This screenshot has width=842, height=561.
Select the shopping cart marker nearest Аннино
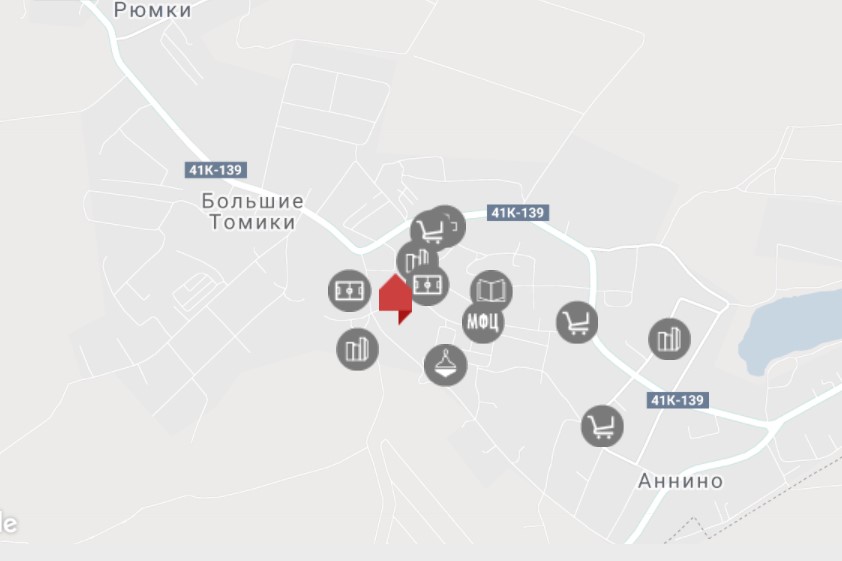click(603, 426)
